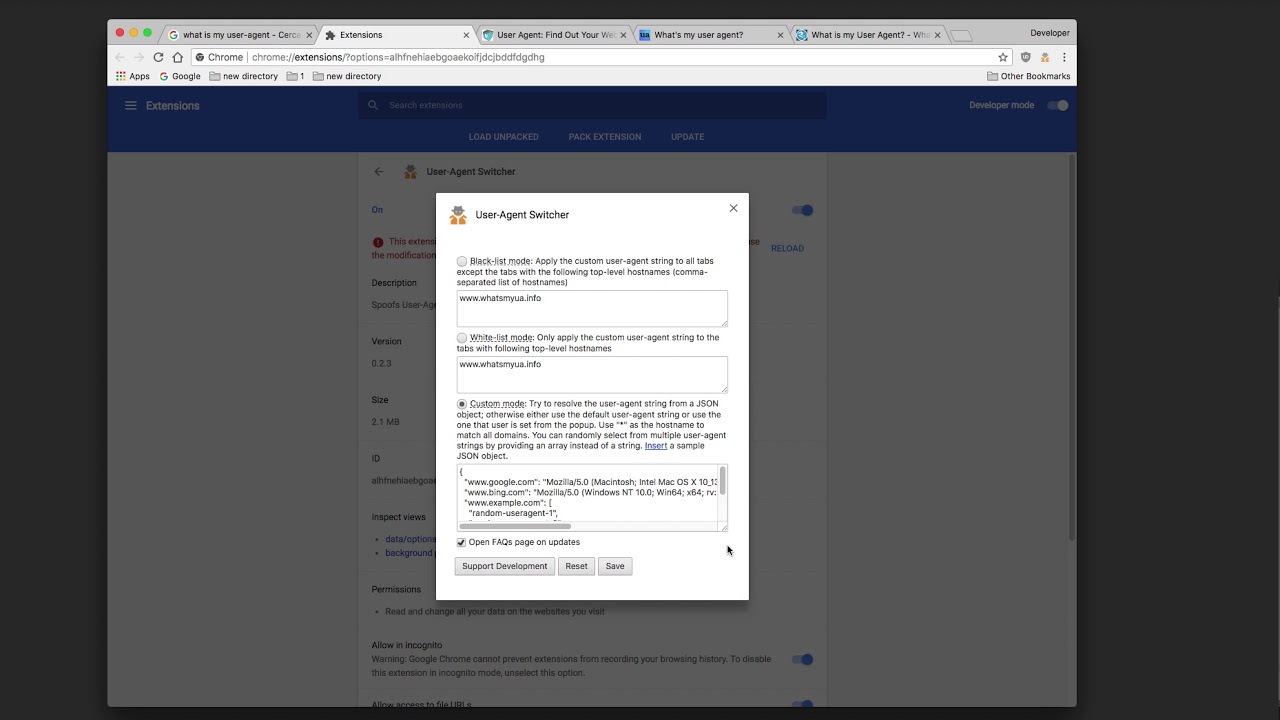Toggle Developer mode switch
The width and height of the screenshot is (1280, 720).
[x=1058, y=105]
